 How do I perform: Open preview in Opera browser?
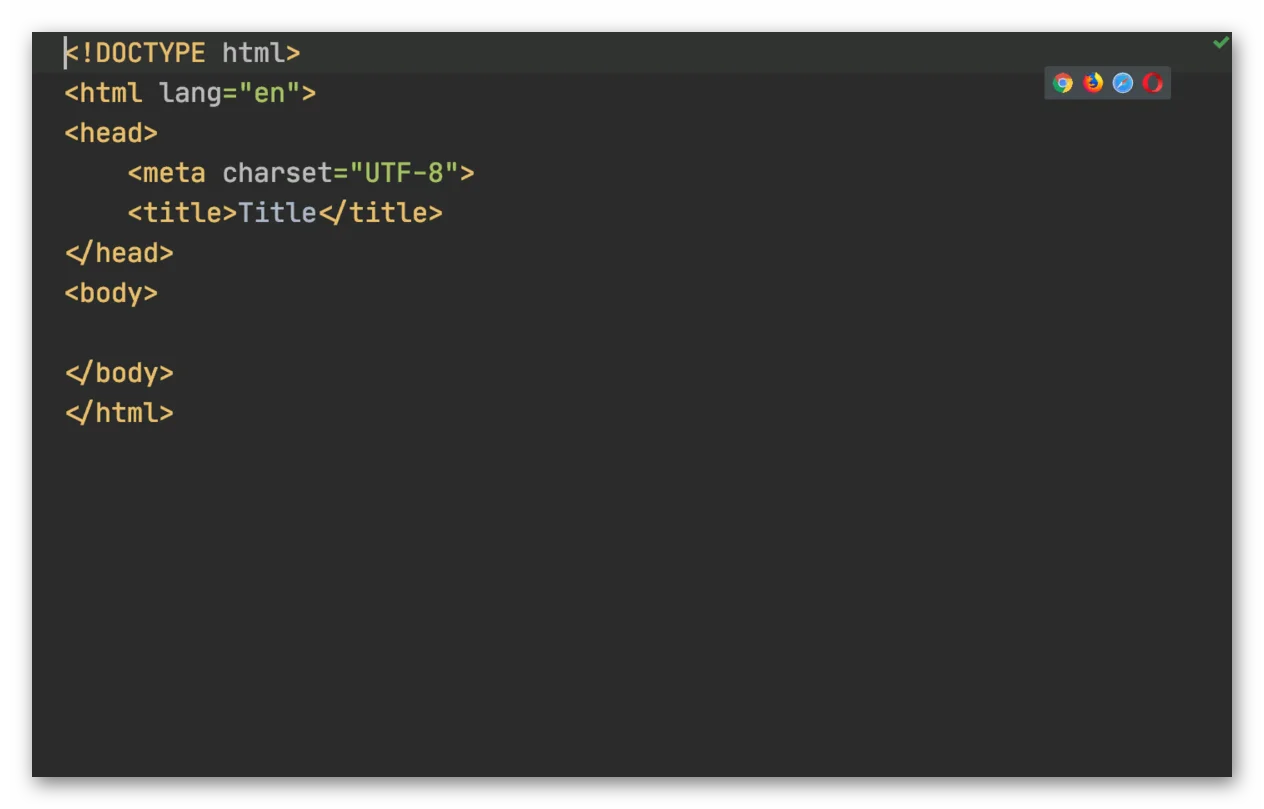[x=1152, y=83]
